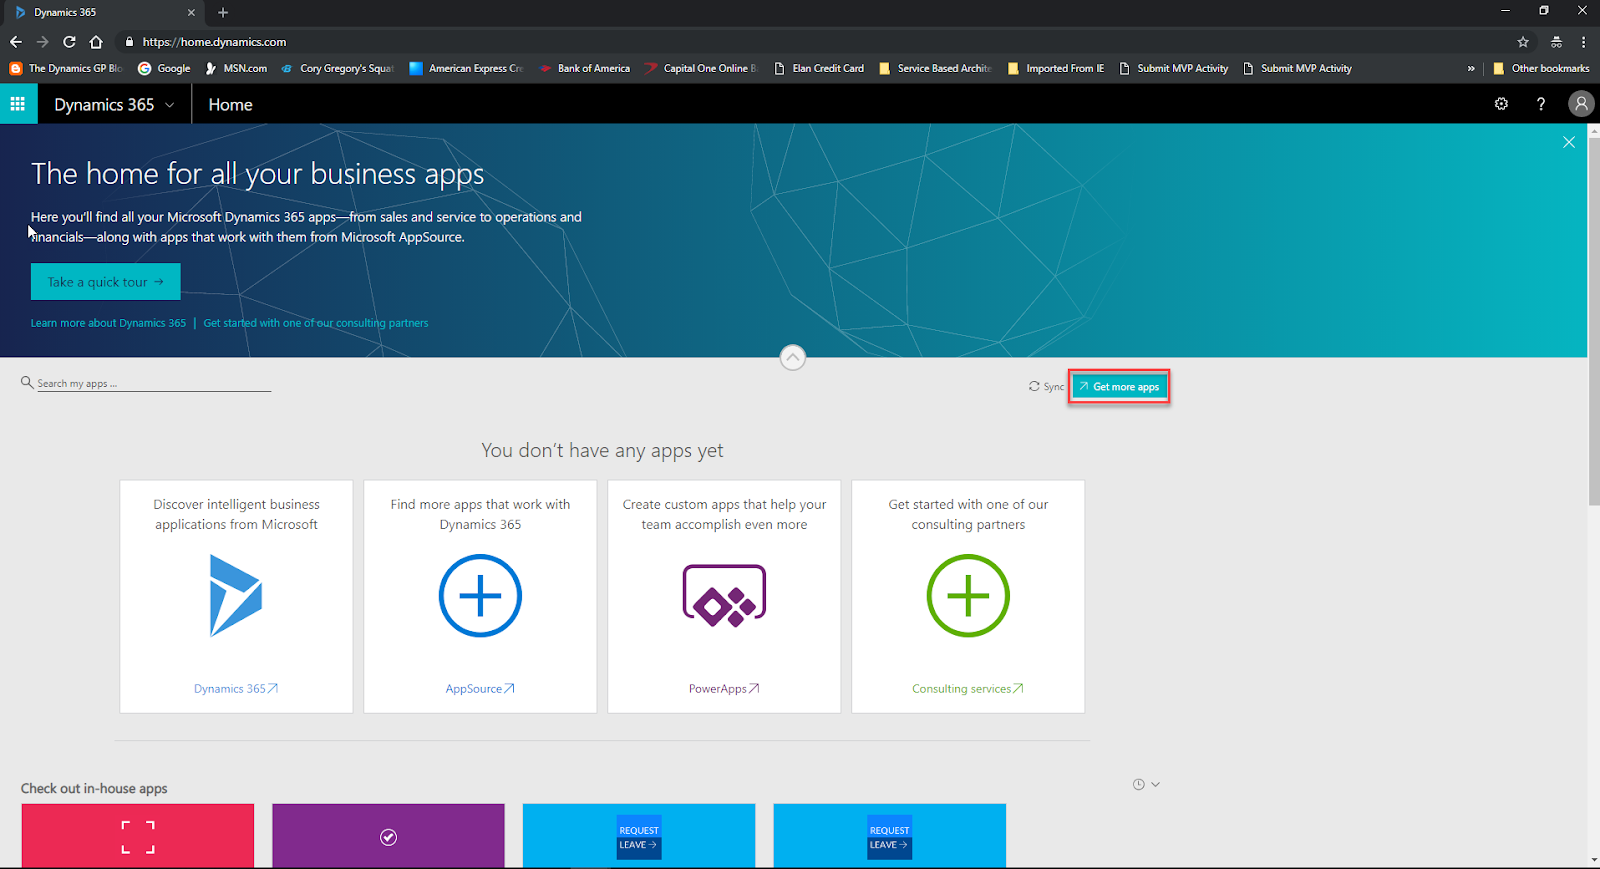
Task: Open the recent-apps clock dropdown
Action: 1146,785
